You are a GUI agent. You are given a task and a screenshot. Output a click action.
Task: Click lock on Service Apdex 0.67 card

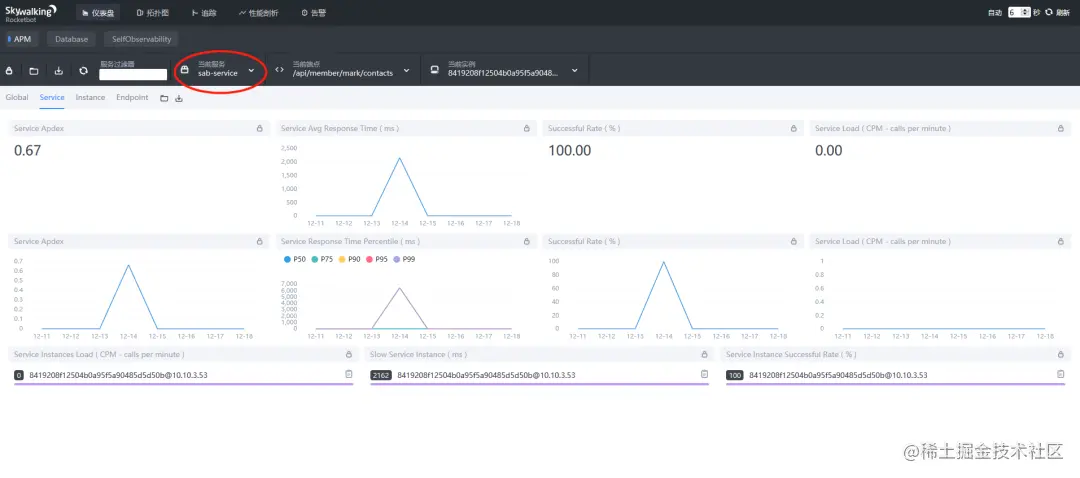point(260,128)
